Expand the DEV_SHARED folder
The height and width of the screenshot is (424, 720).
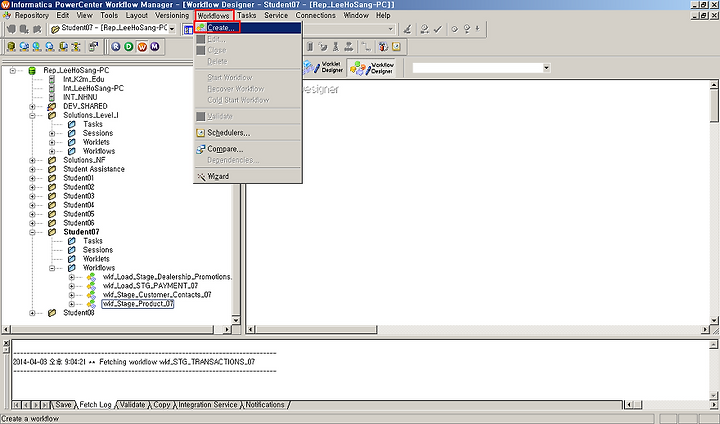[x=32, y=106]
